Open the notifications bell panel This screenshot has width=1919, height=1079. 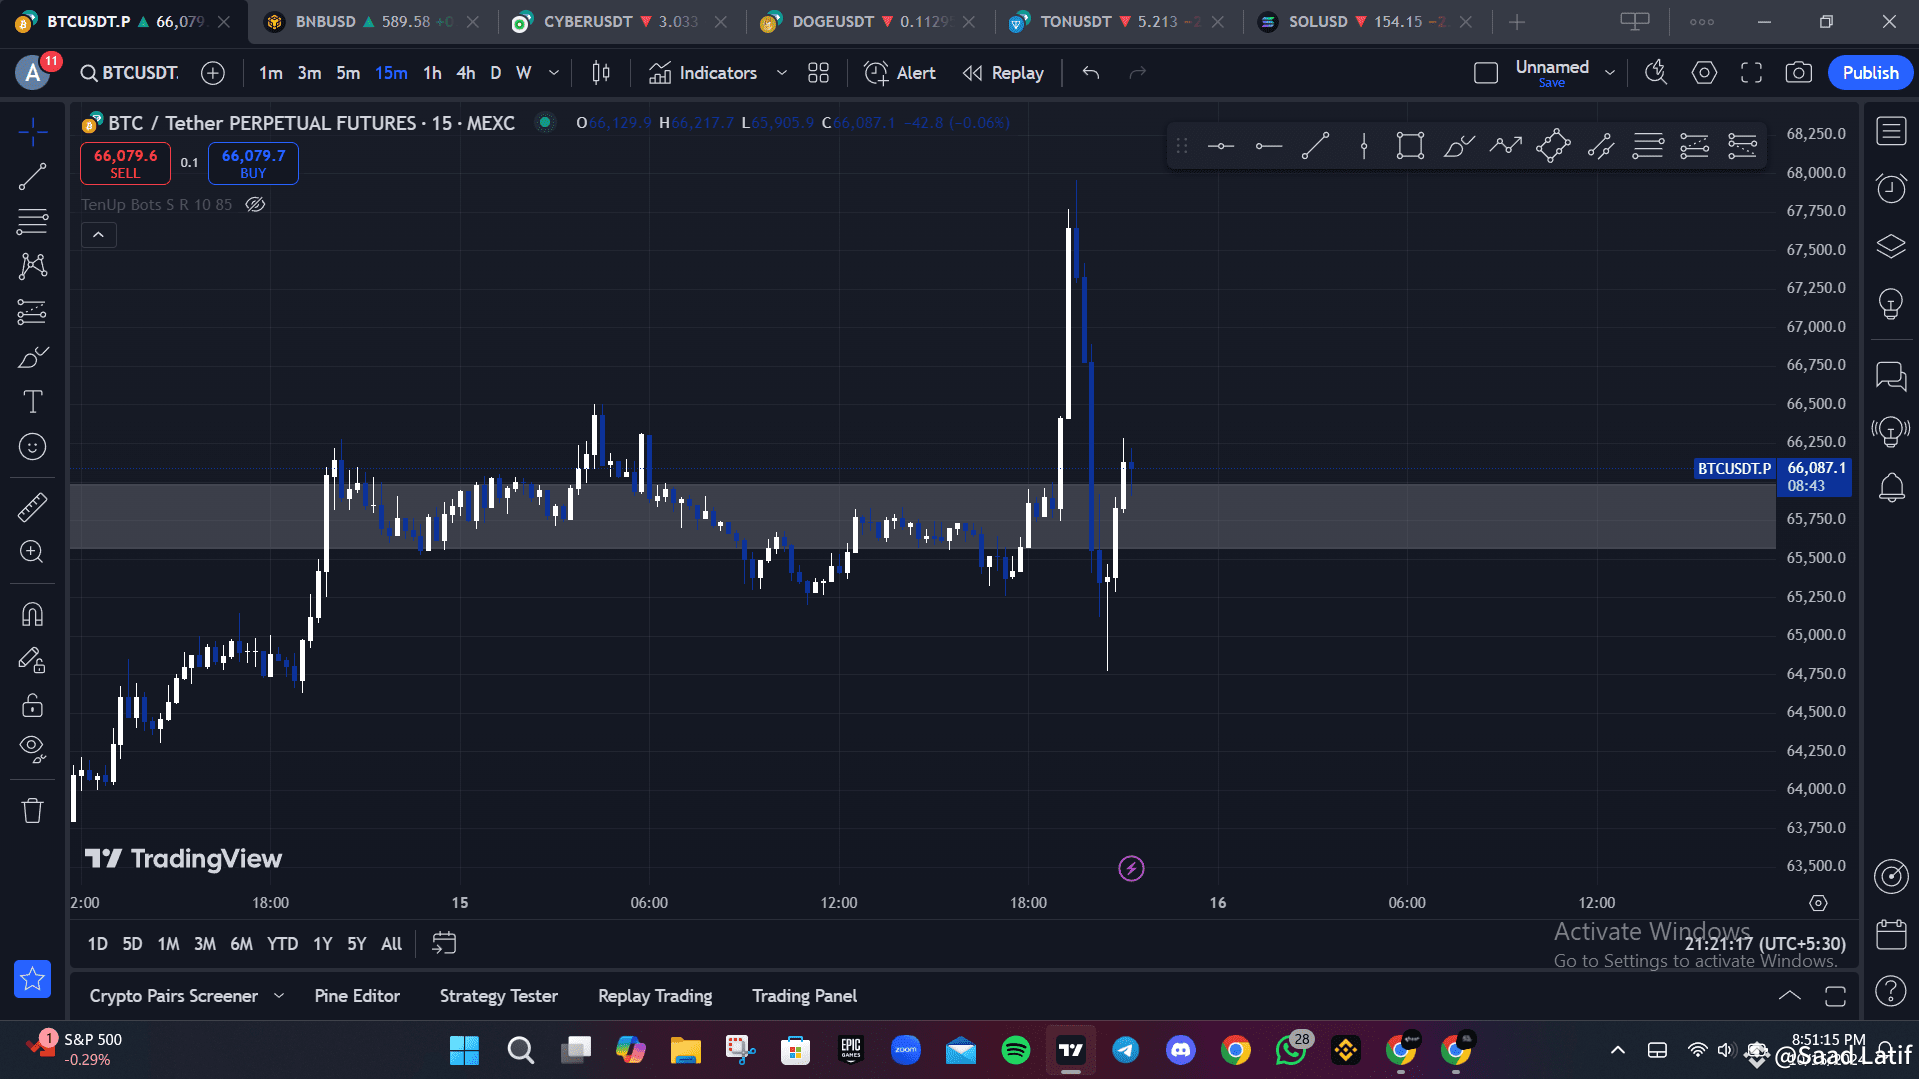[1891, 488]
